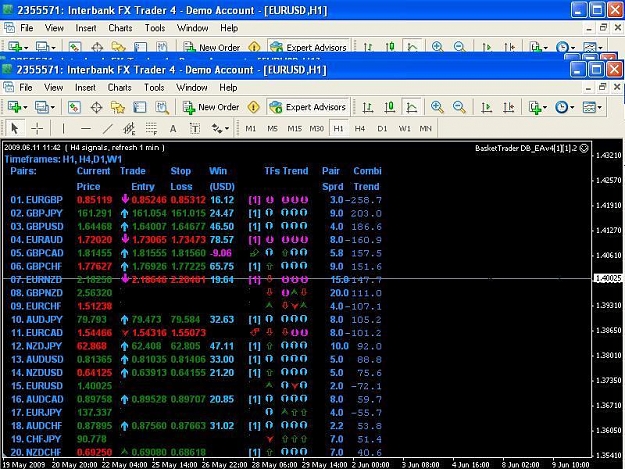The height and width of the screenshot is (469, 625).
Task: Select the Text Label tool
Action: pos(195,128)
